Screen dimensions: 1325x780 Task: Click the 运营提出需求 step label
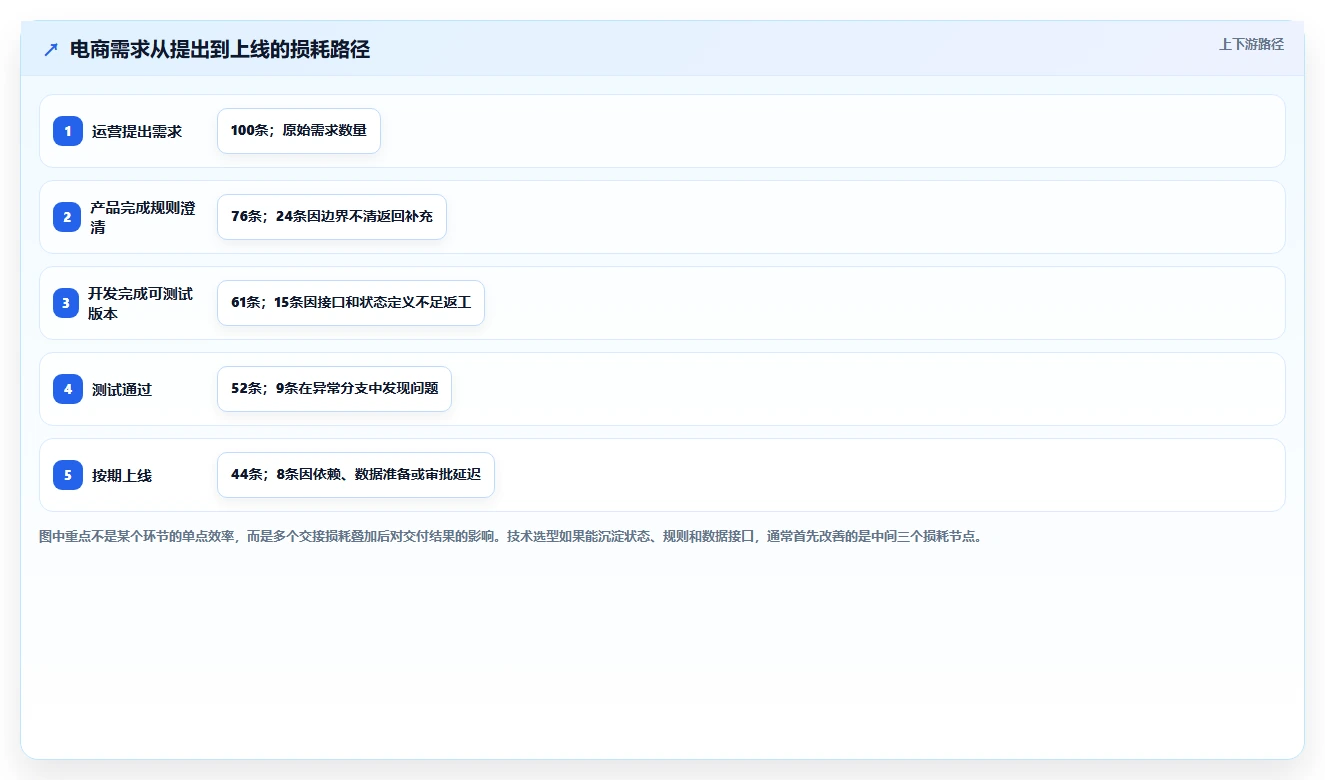click(137, 131)
